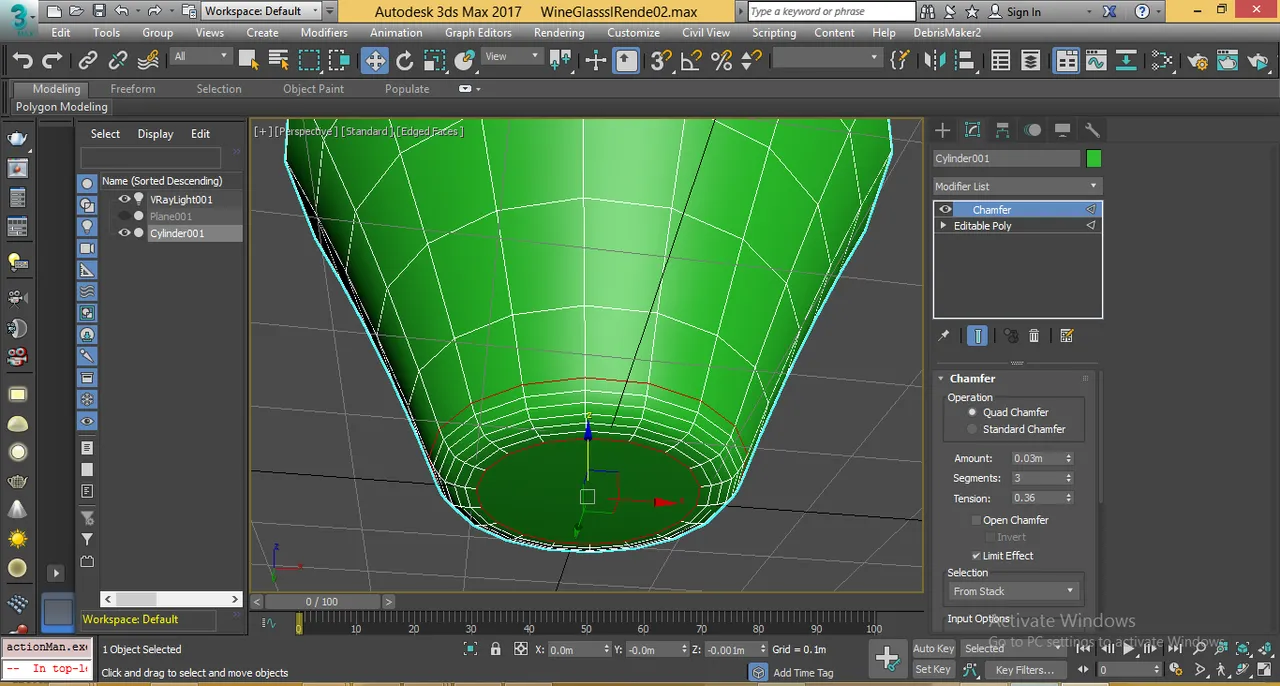Enable Open Chamfer checkbox

tap(976, 520)
